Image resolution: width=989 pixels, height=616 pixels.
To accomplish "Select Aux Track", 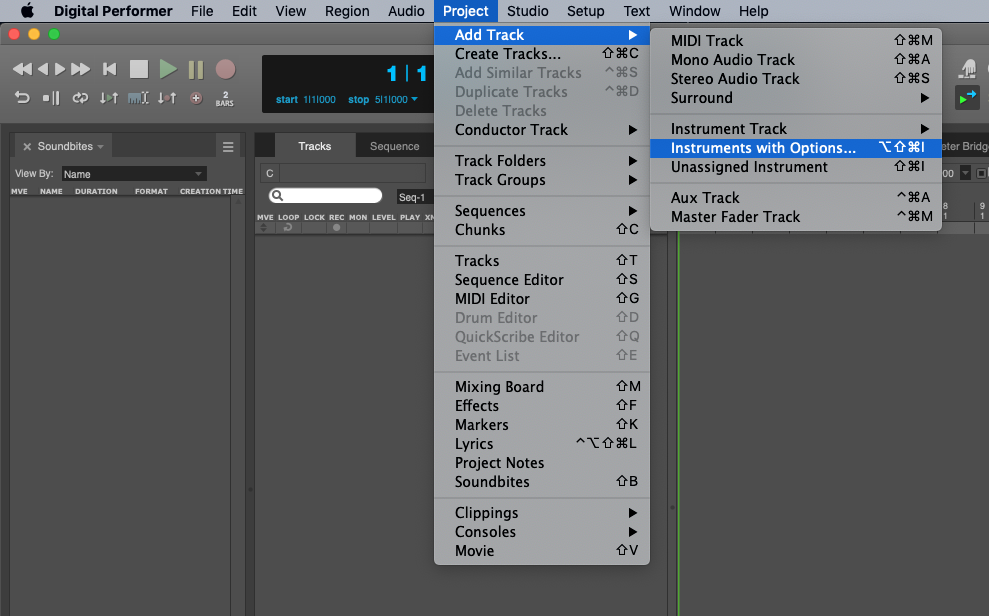I will tap(796, 197).
